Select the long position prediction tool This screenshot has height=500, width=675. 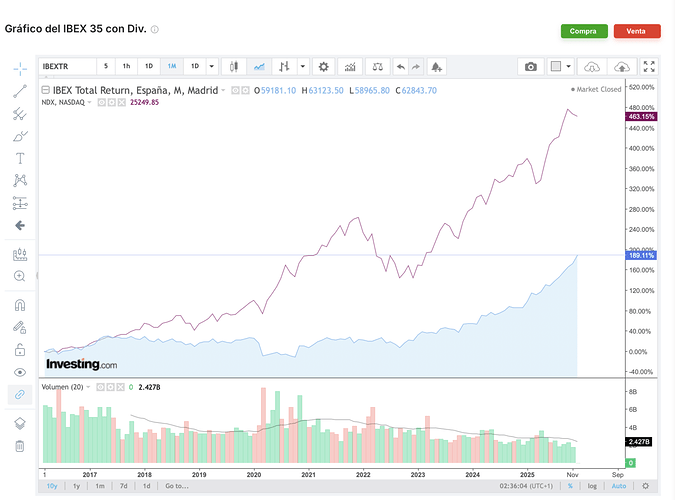pyautogui.click(x=20, y=203)
